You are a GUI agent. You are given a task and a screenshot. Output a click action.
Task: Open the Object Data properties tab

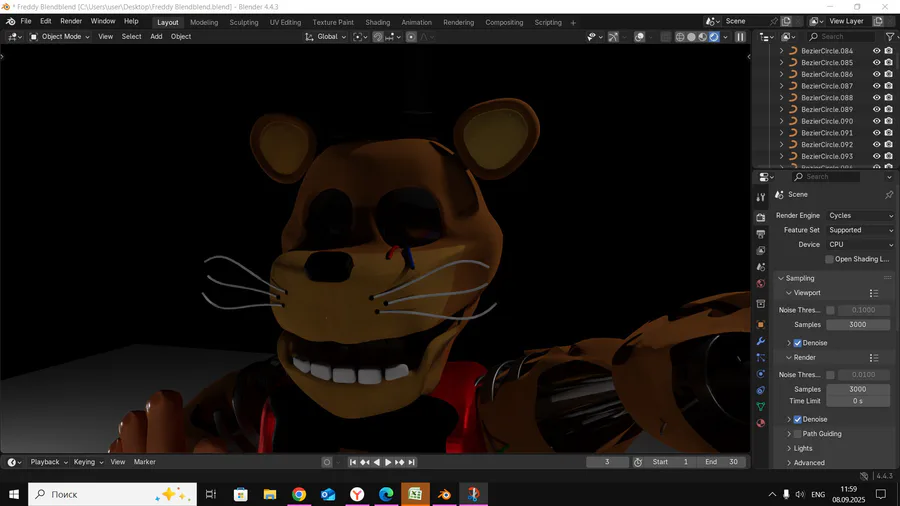tap(761, 406)
